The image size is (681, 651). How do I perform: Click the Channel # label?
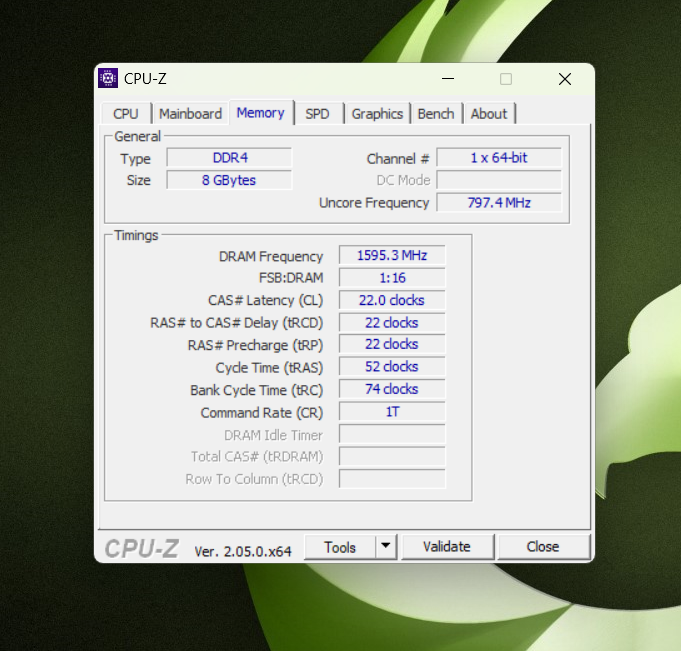(398, 159)
